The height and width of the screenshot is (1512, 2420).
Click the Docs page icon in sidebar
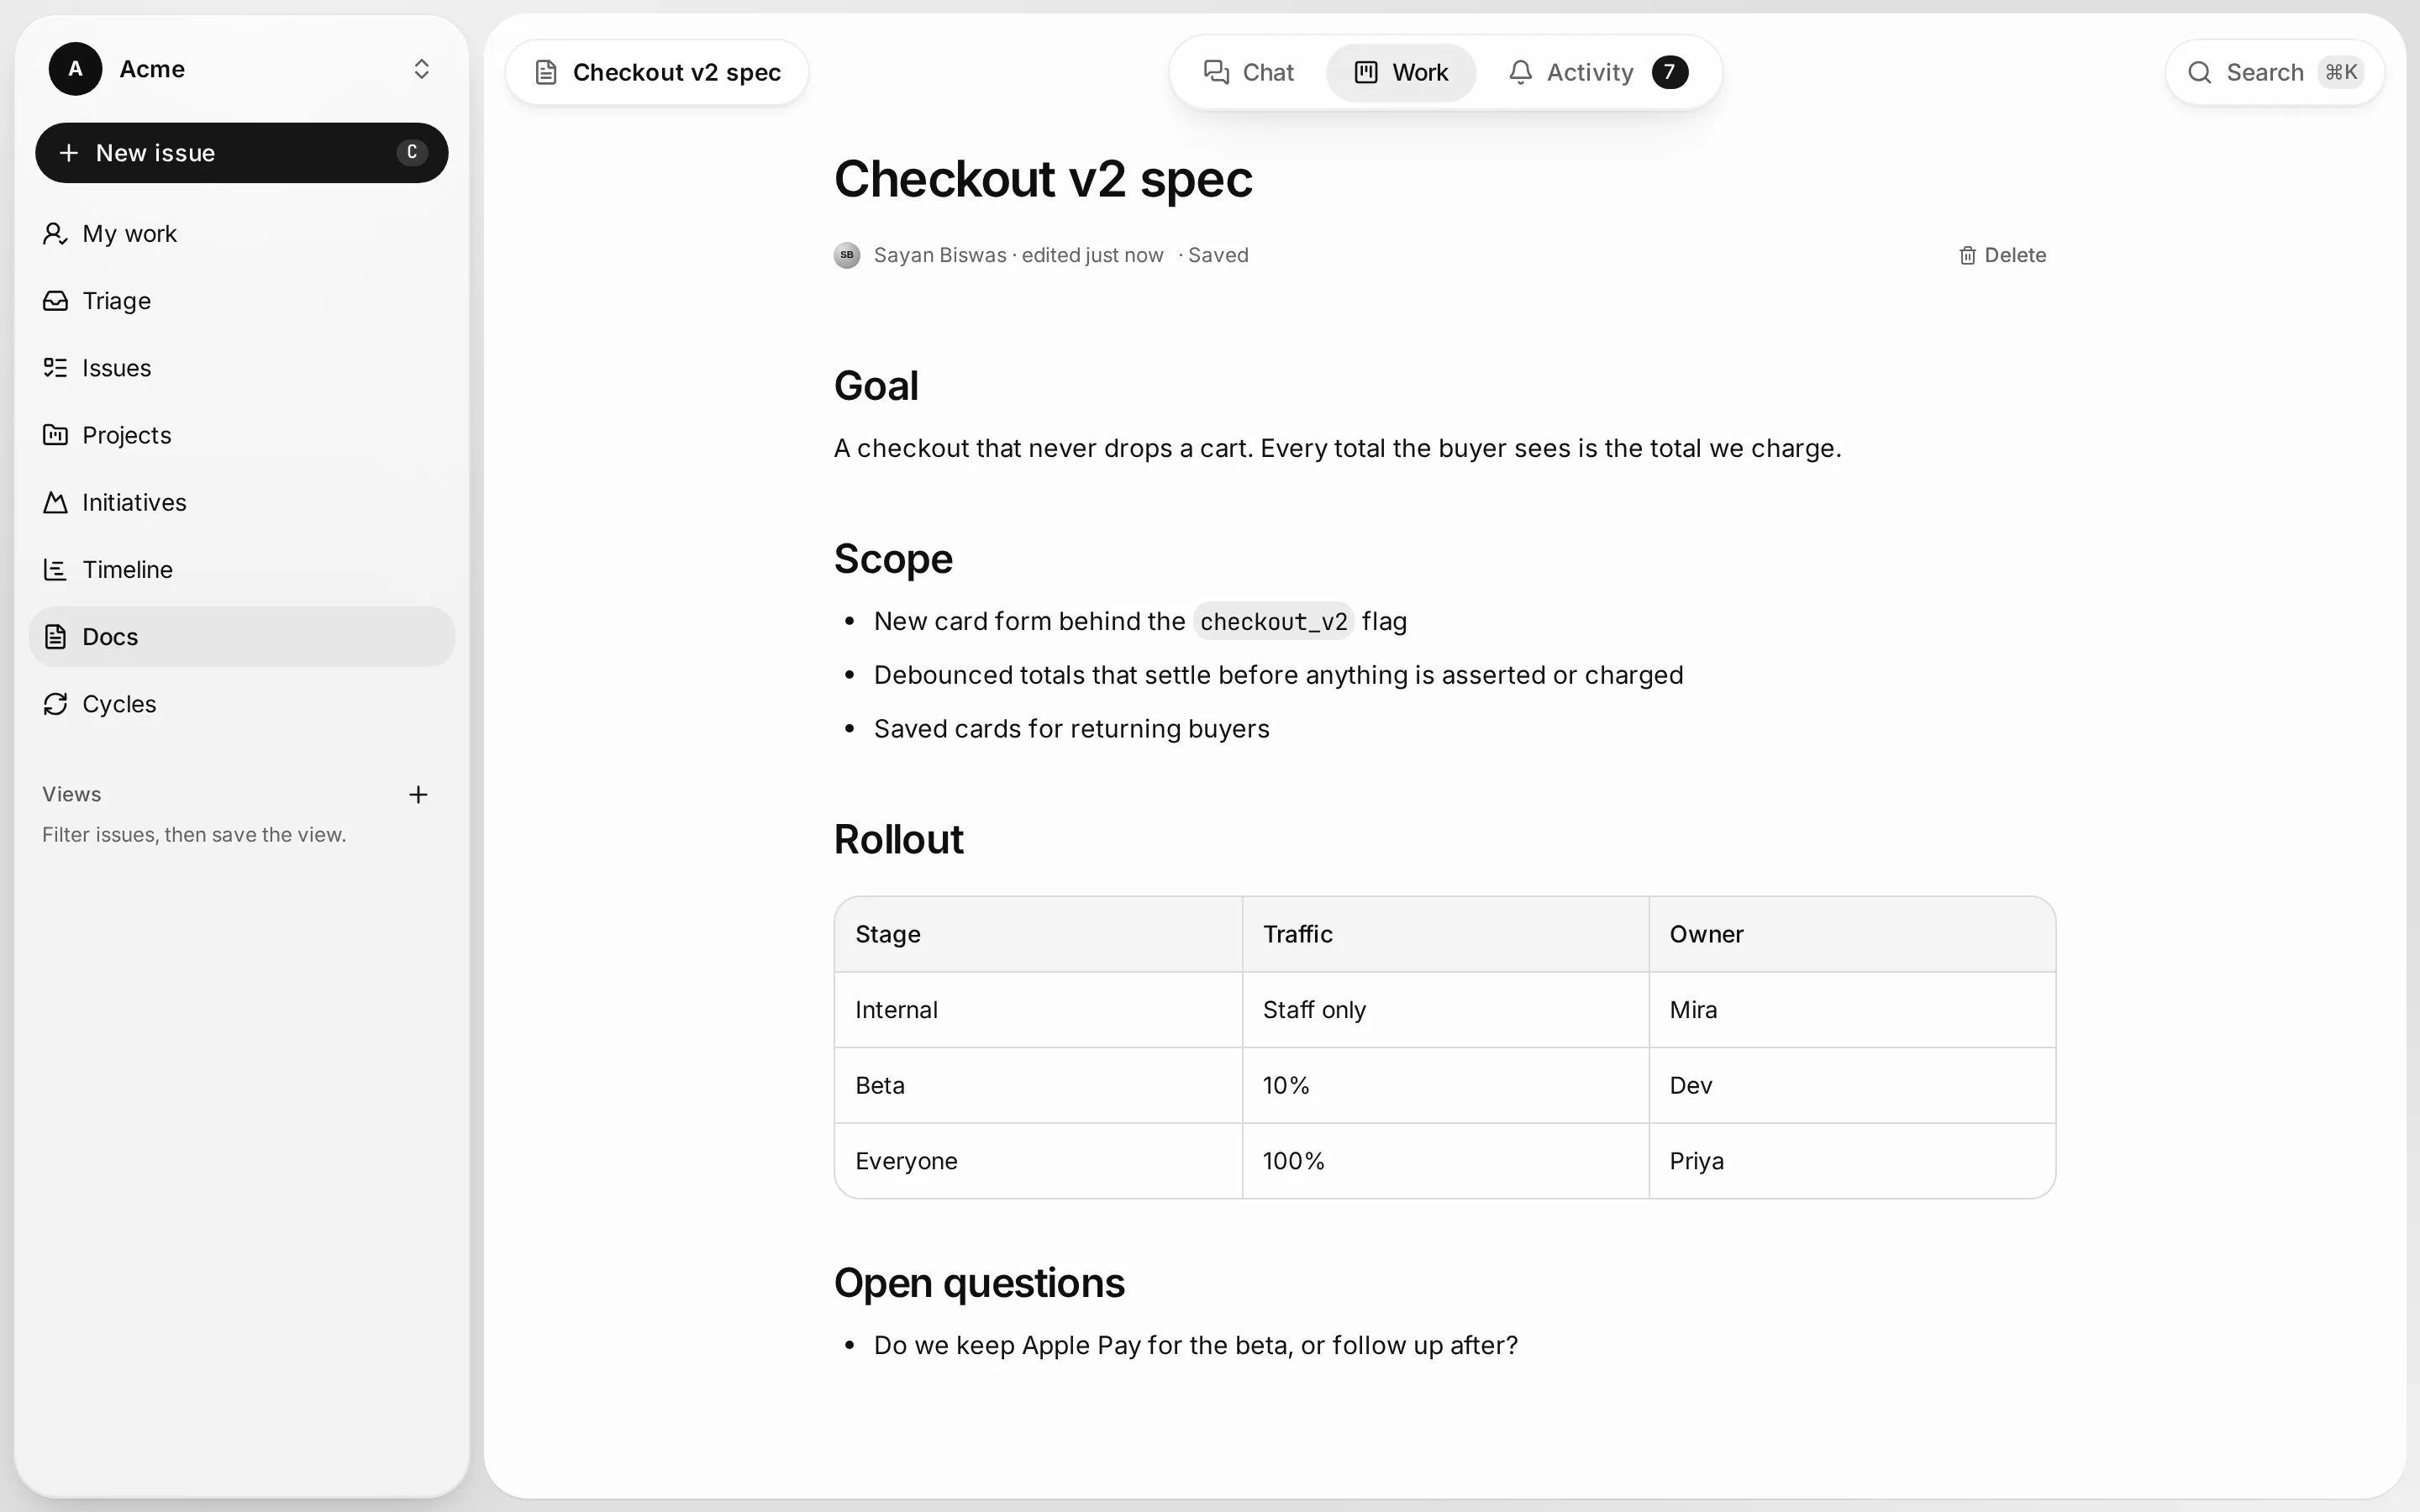[56, 637]
